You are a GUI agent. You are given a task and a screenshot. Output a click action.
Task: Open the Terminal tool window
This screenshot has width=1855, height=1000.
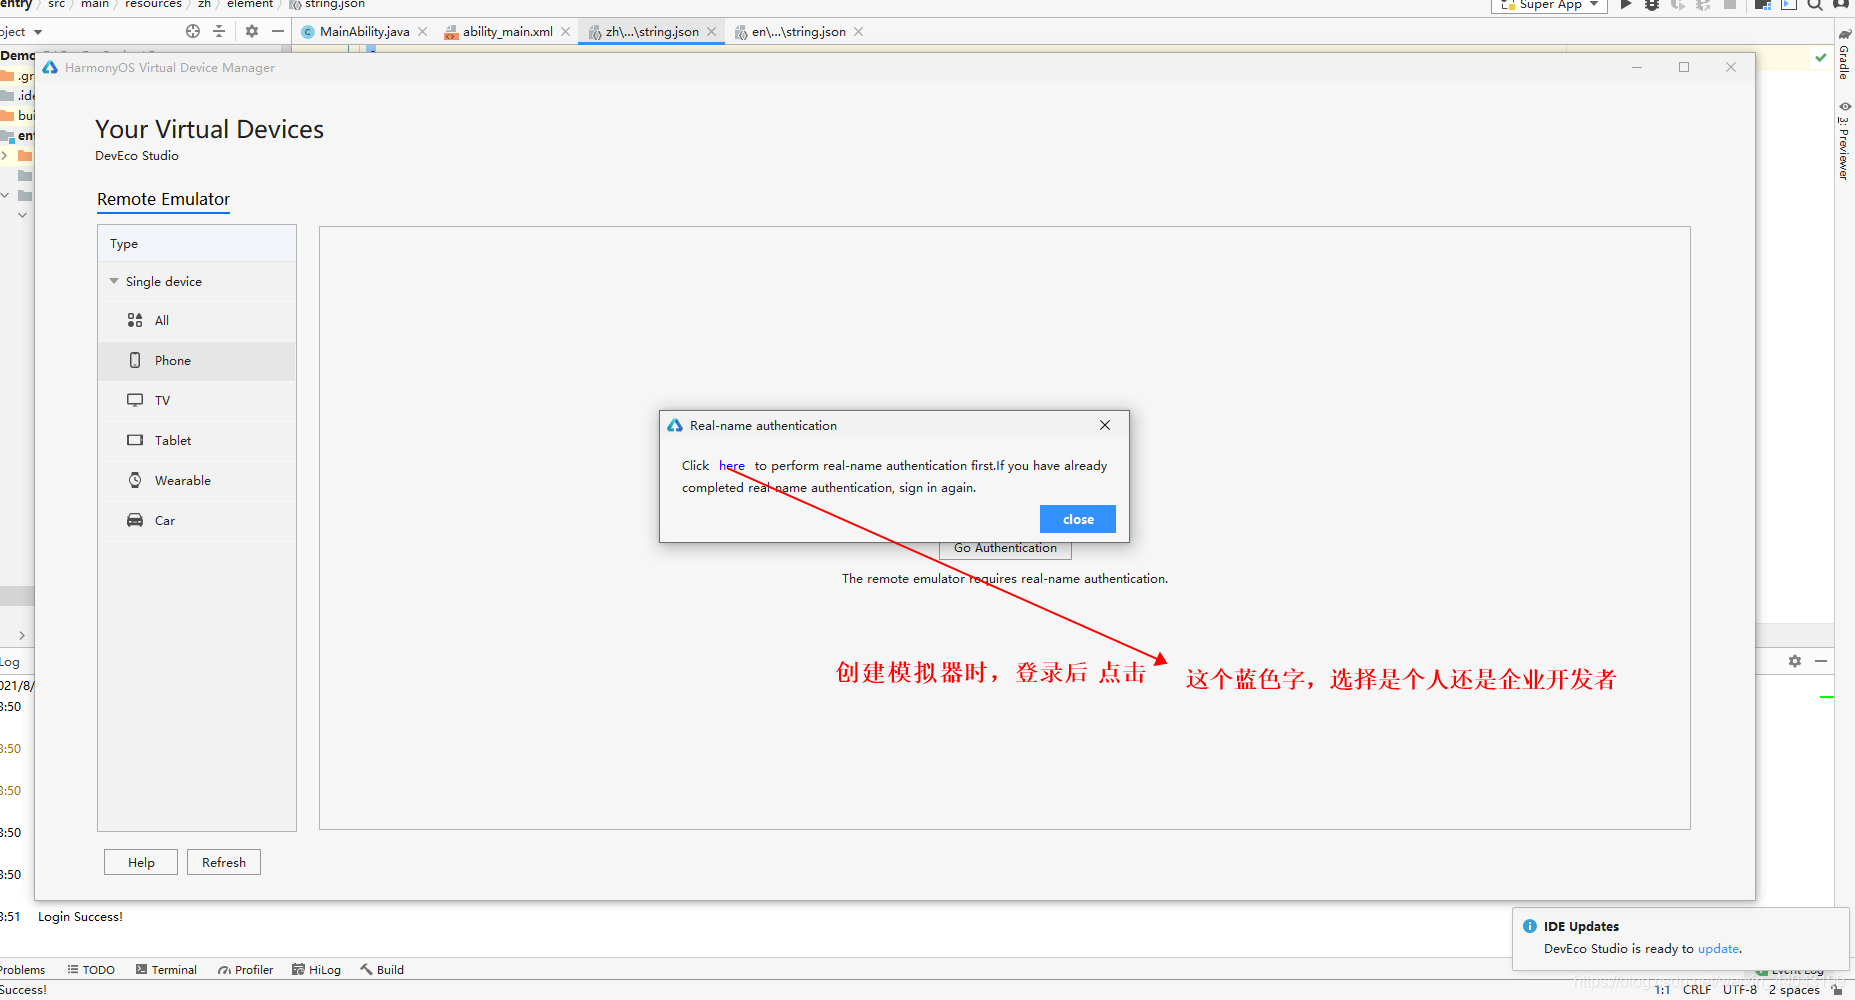(x=166, y=970)
